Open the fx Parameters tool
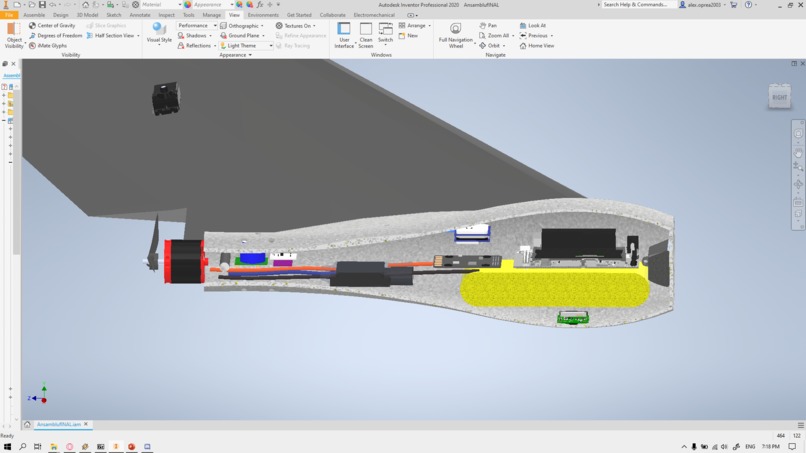 pyautogui.click(x=260, y=5)
